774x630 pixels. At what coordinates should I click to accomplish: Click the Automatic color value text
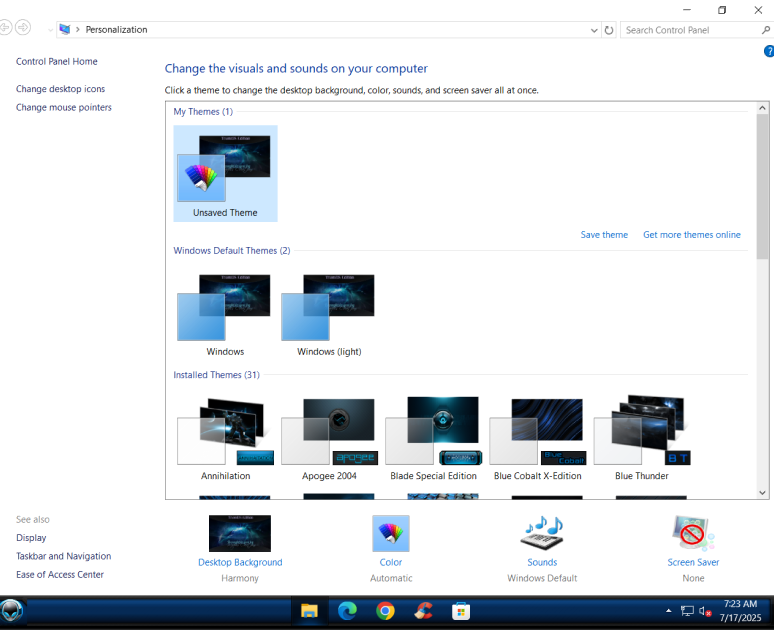click(x=391, y=578)
